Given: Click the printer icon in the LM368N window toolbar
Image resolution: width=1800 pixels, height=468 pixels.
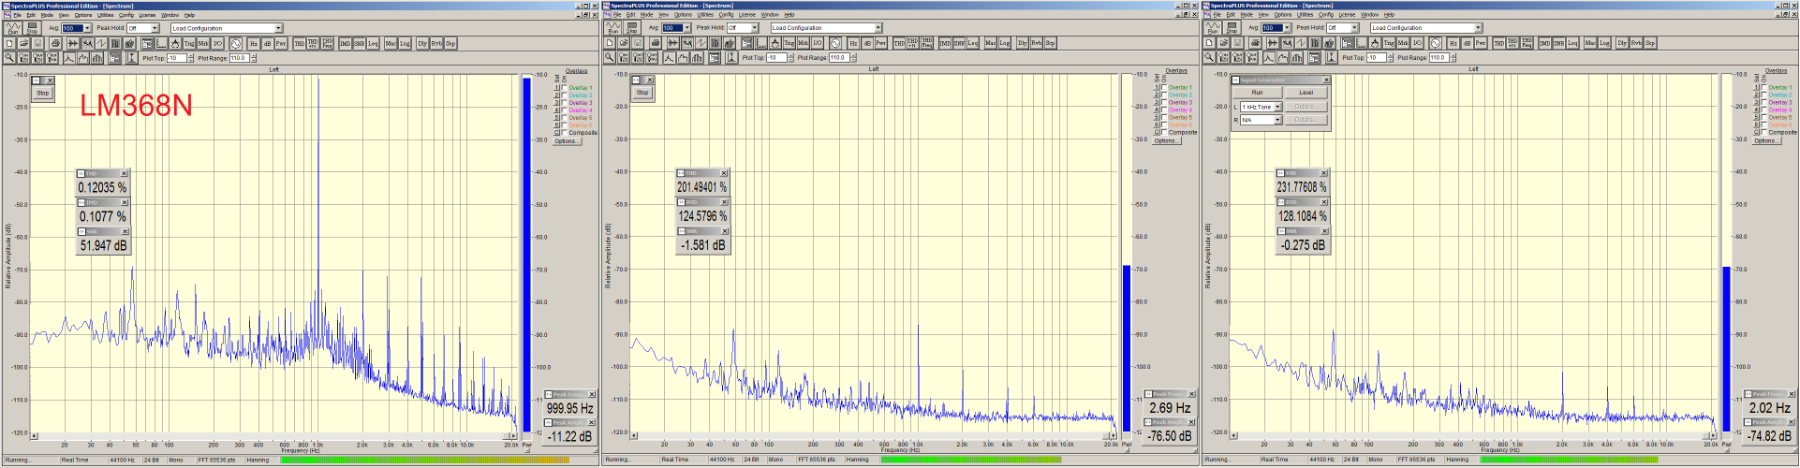Looking at the screenshot, I should click(x=56, y=44).
